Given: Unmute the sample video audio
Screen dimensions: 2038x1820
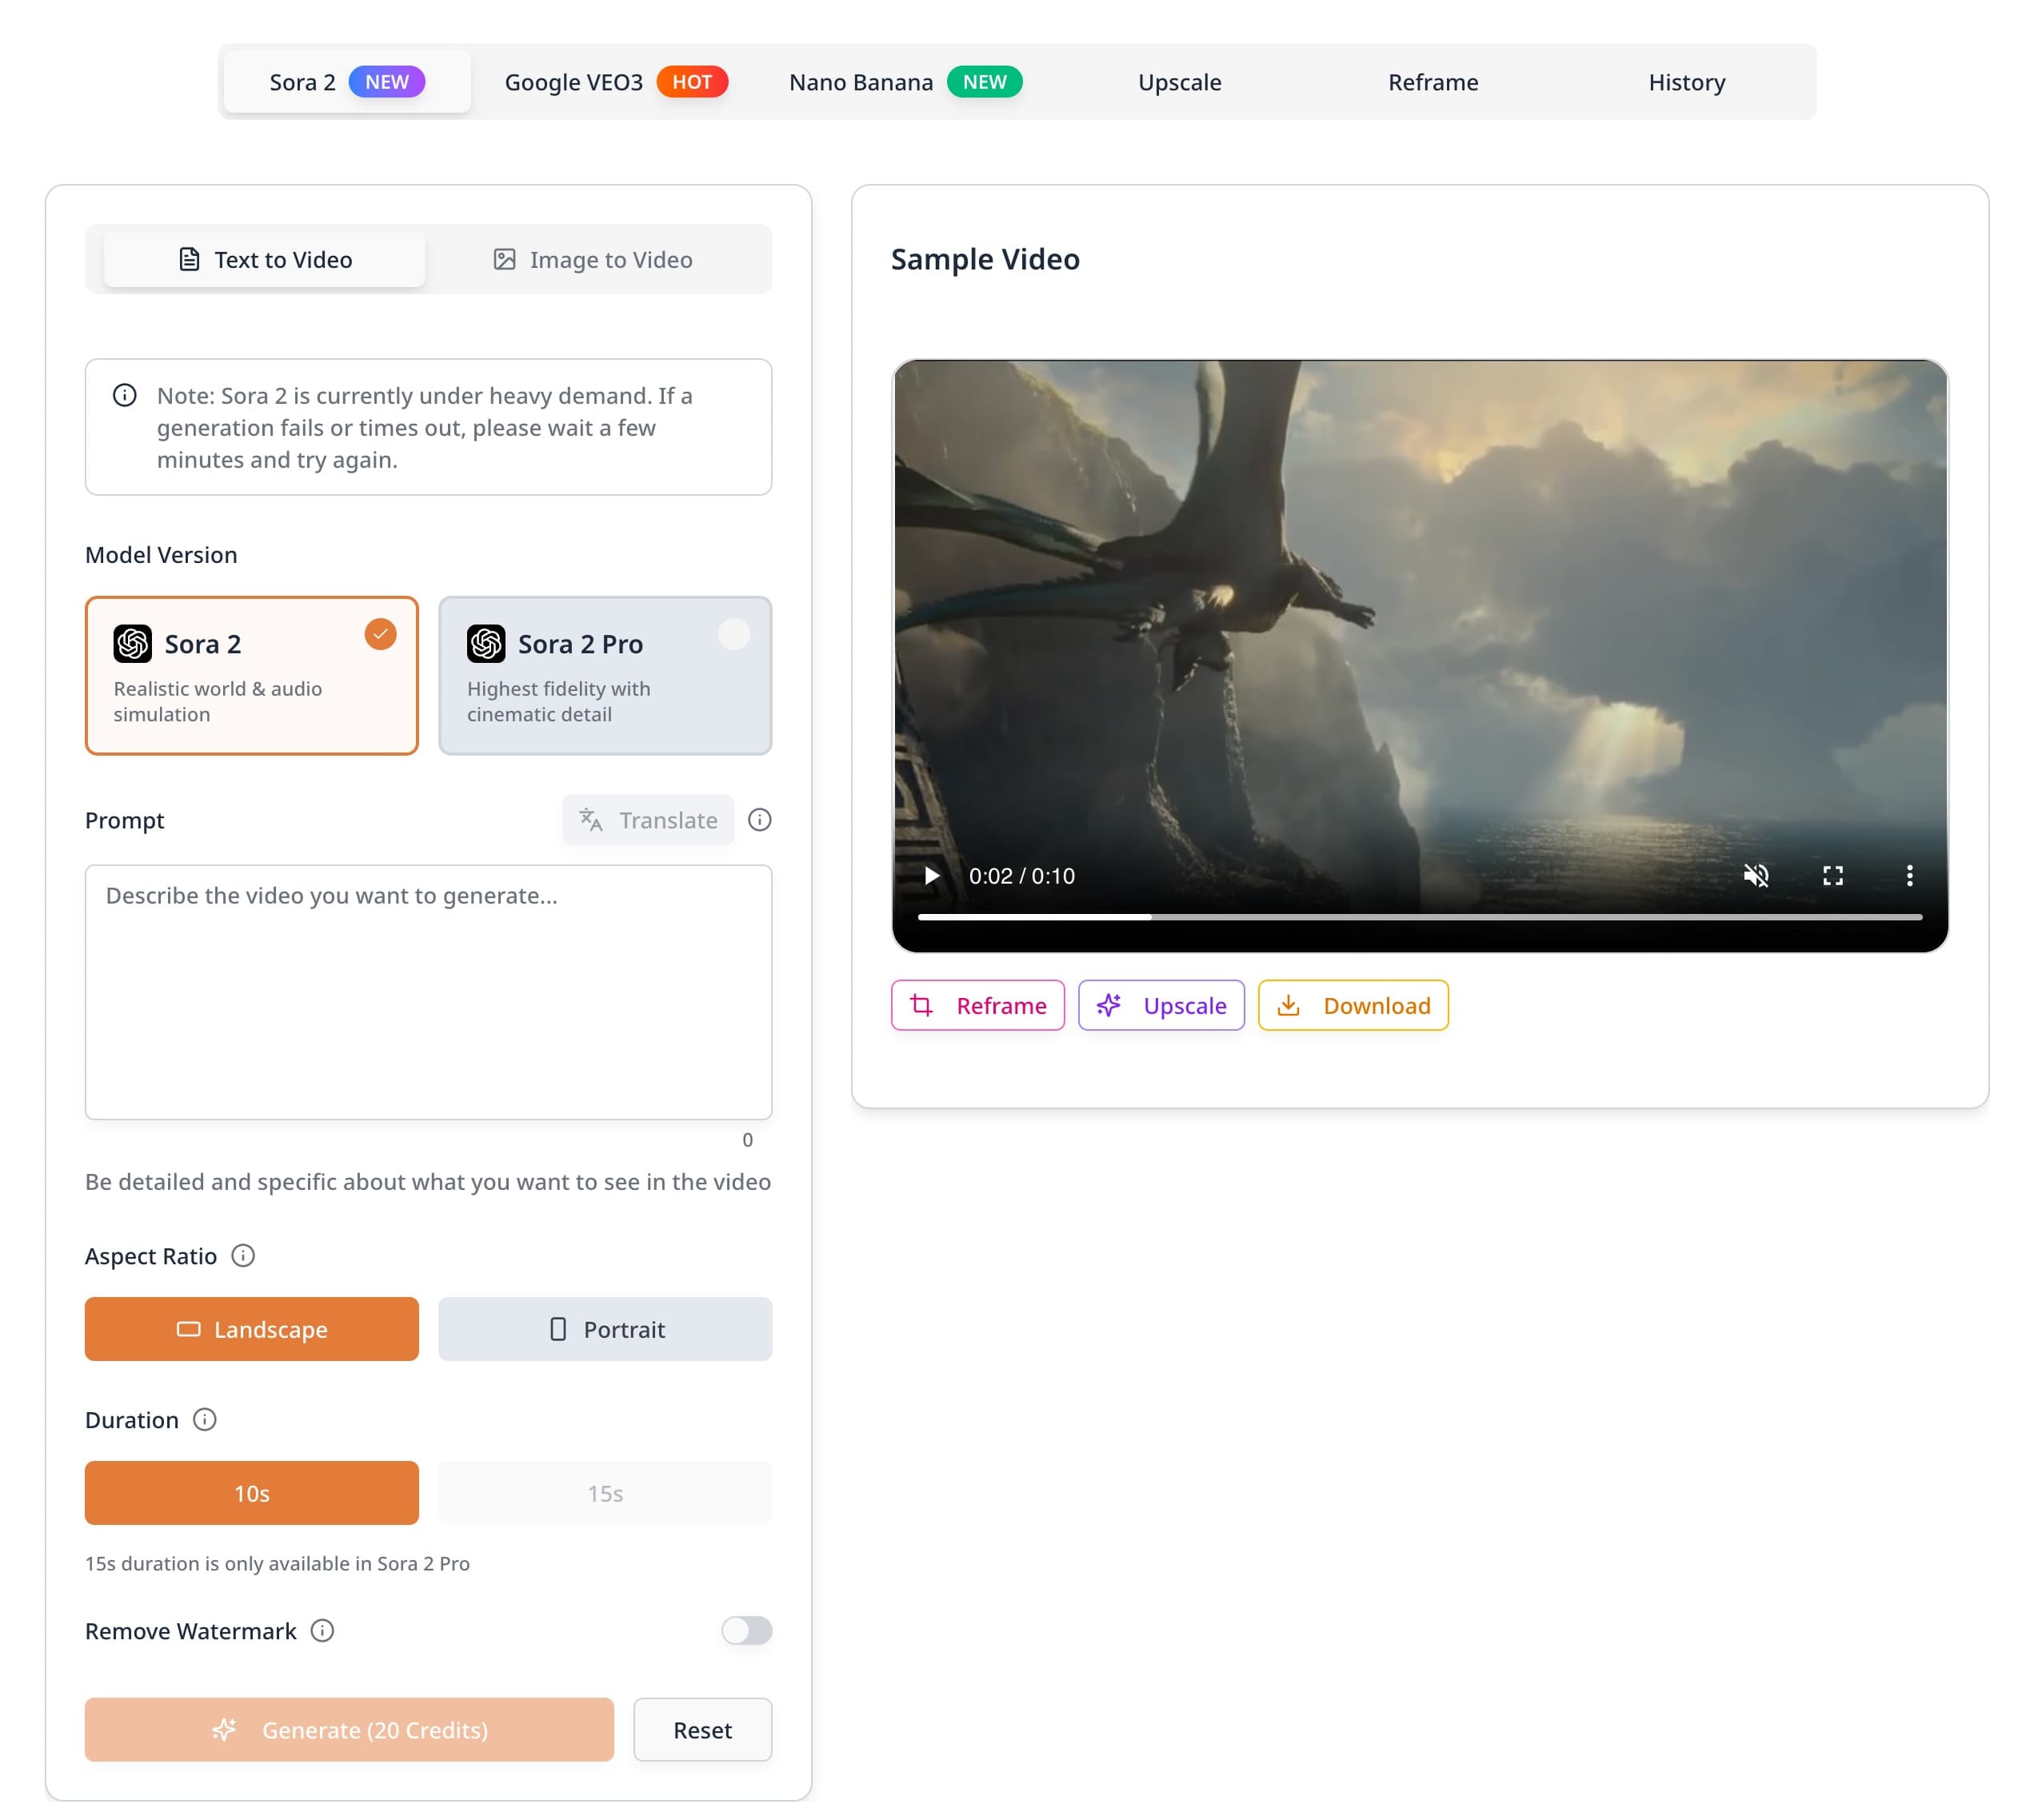Looking at the screenshot, I should [x=1758, y=876].
